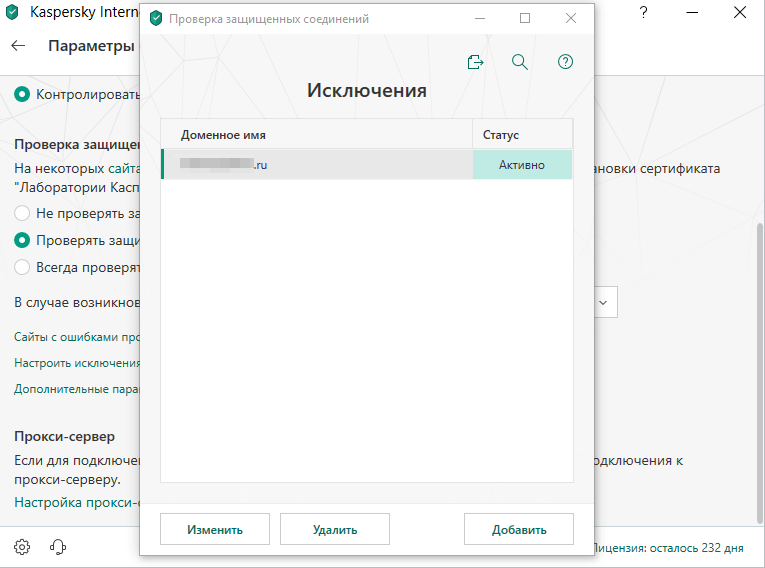Select the Контролировать radio button
This screenshot has height=568, width=765.
click(22, 94)
